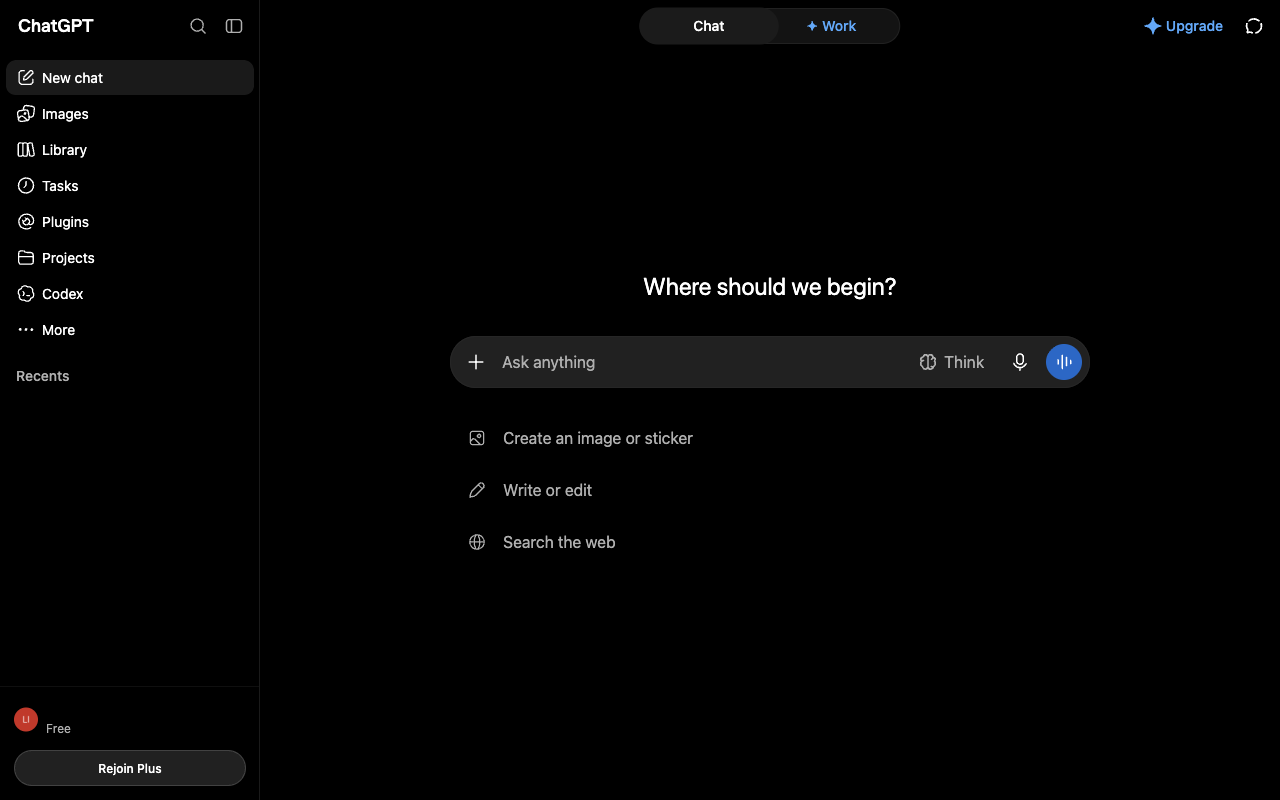Start voice mode with the blue waveform button
This screenshot has height=800, width=1280.
(x=1064, y=362)
